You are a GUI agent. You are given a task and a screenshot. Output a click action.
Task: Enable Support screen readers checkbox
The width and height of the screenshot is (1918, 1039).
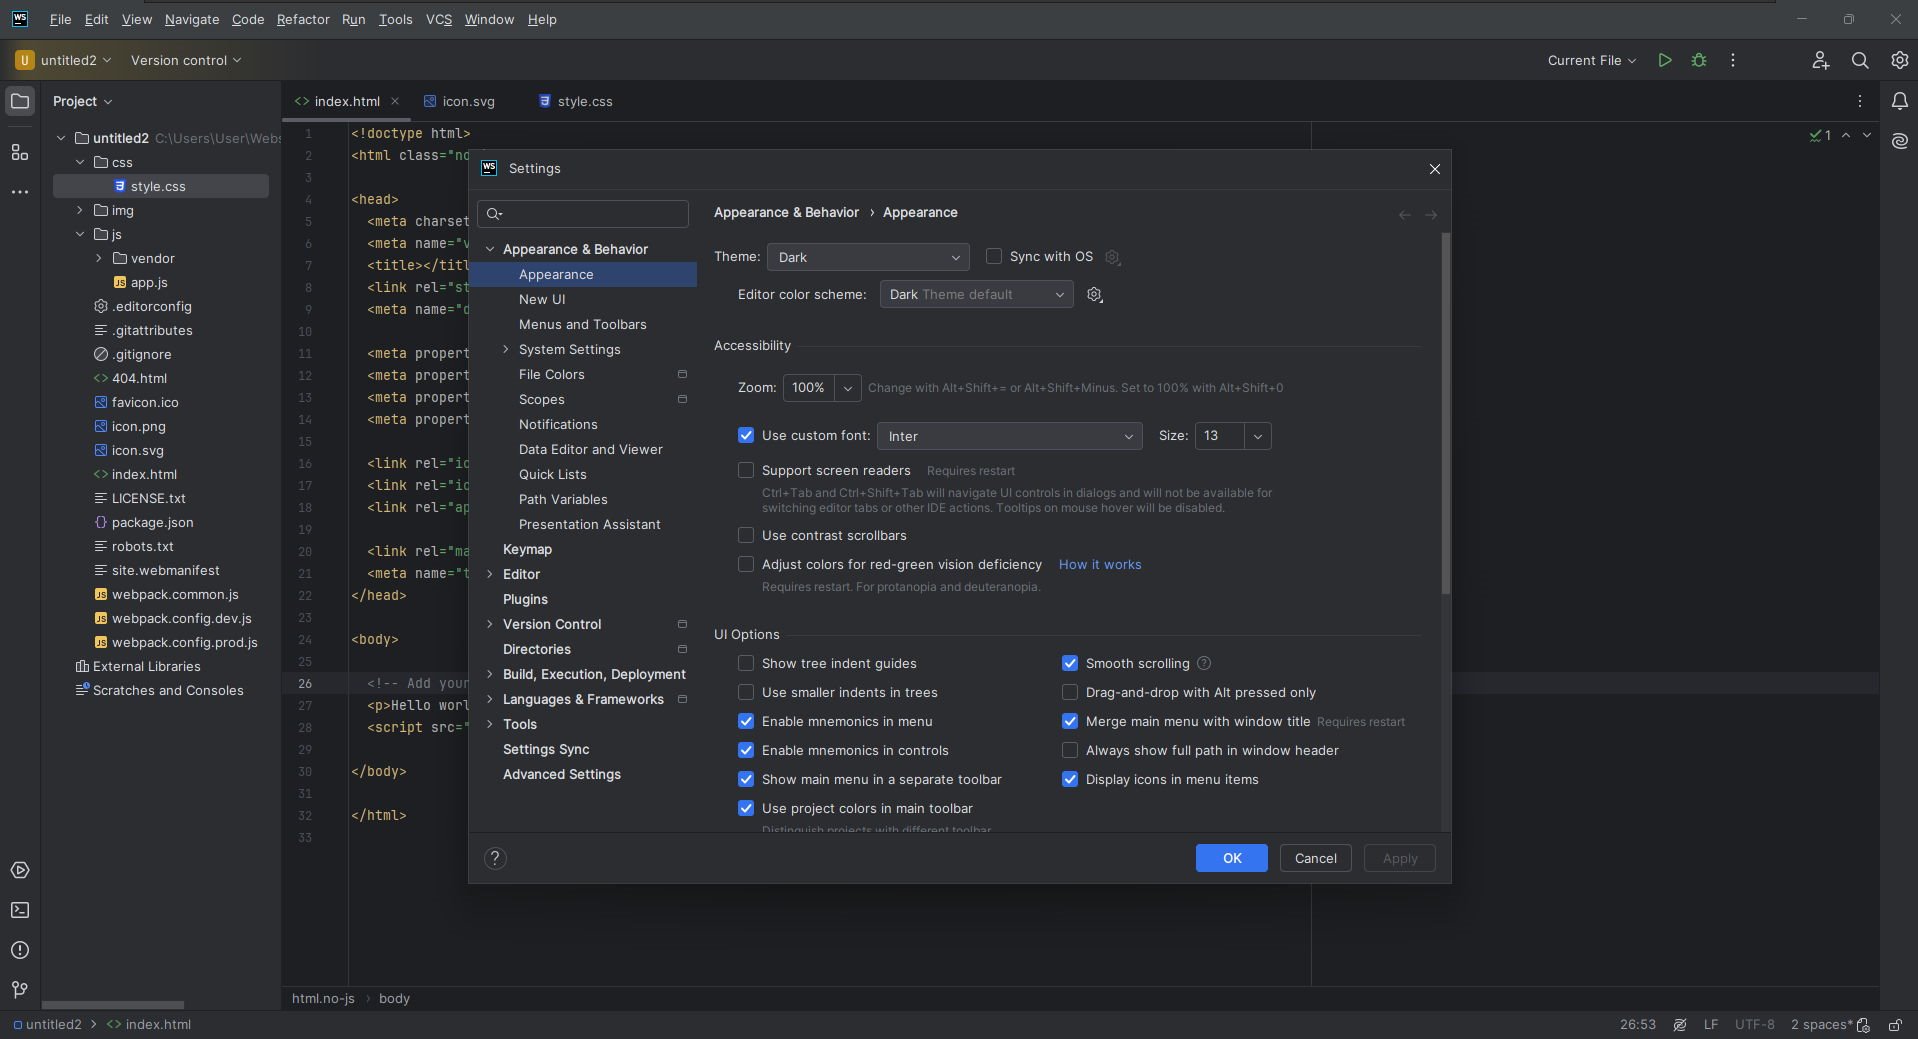point(746,470)
